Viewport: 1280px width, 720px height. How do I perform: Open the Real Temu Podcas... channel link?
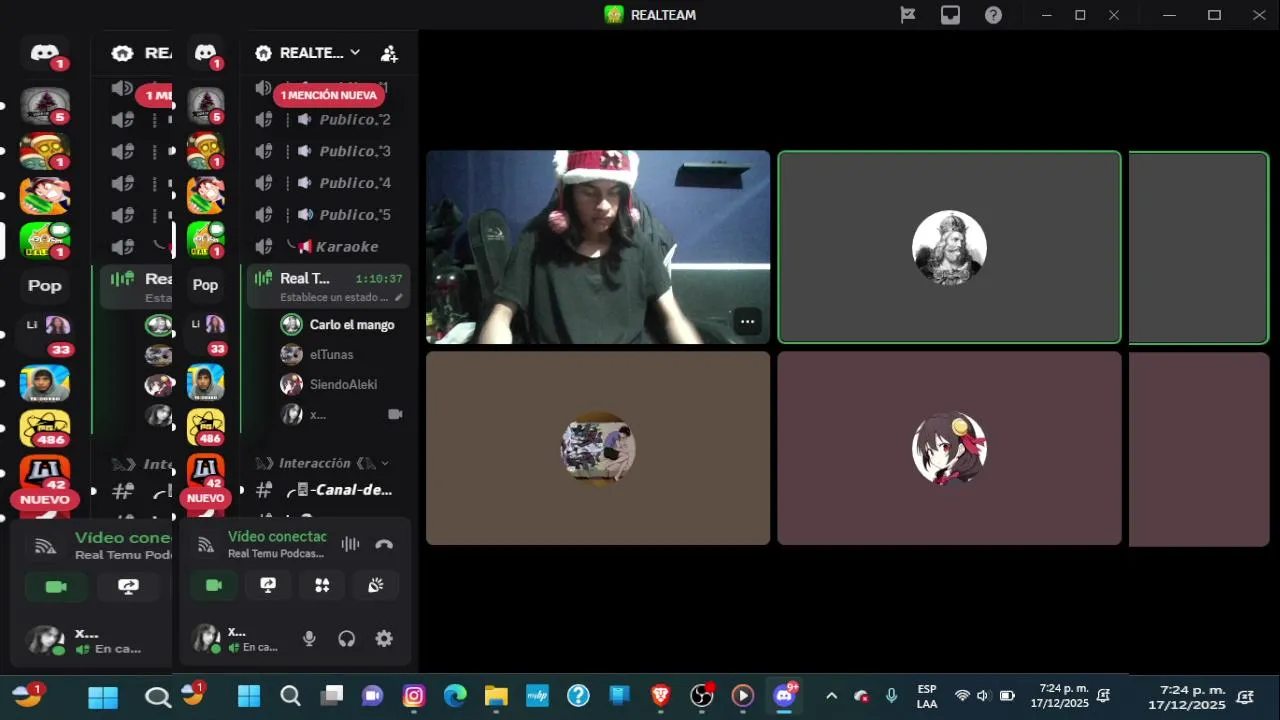tap(276, 554)
